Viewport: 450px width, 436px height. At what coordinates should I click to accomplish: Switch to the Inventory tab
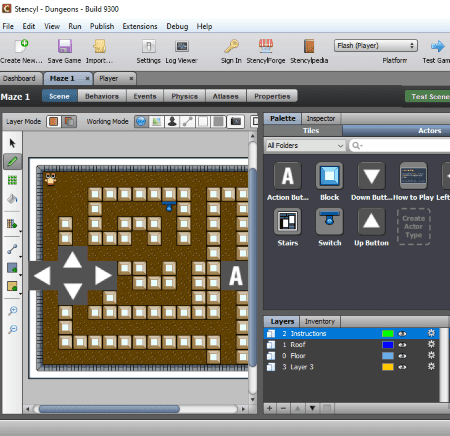click(320, 321)
